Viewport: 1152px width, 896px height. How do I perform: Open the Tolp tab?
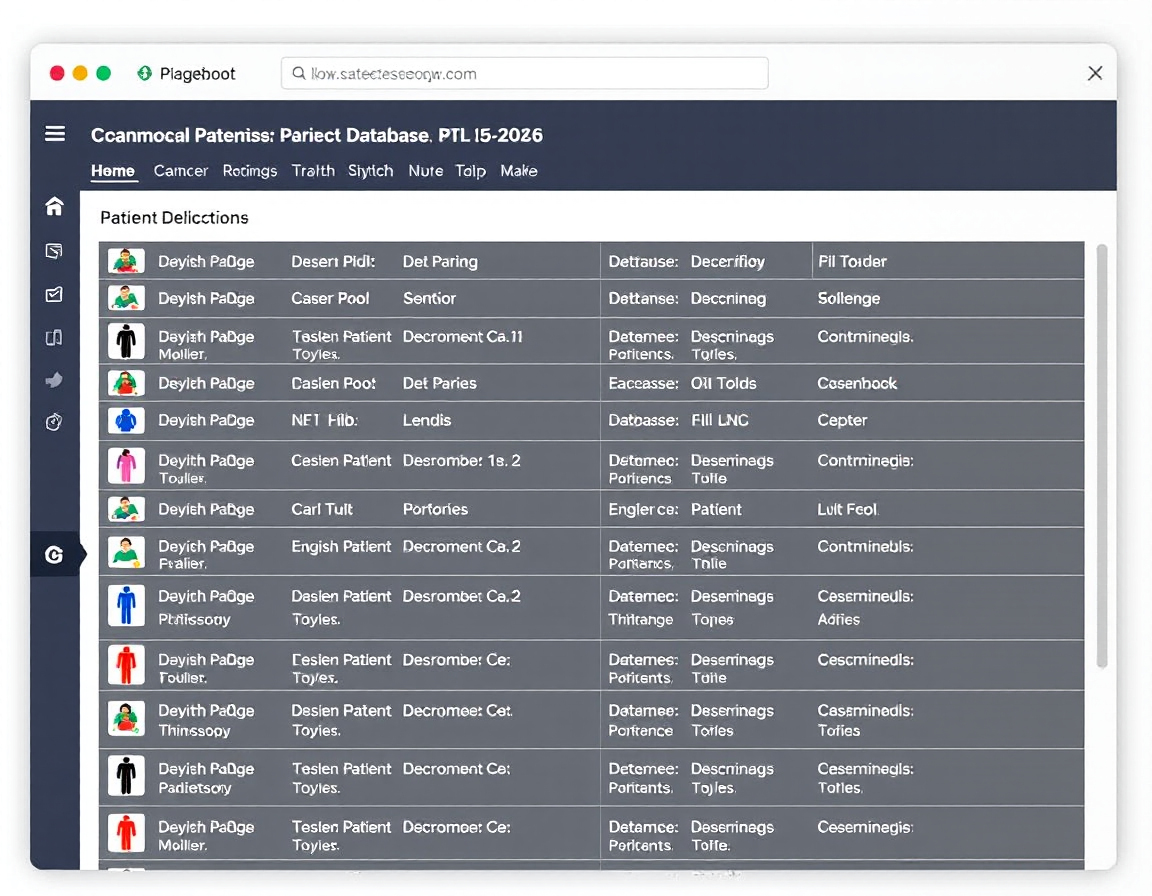470,171
